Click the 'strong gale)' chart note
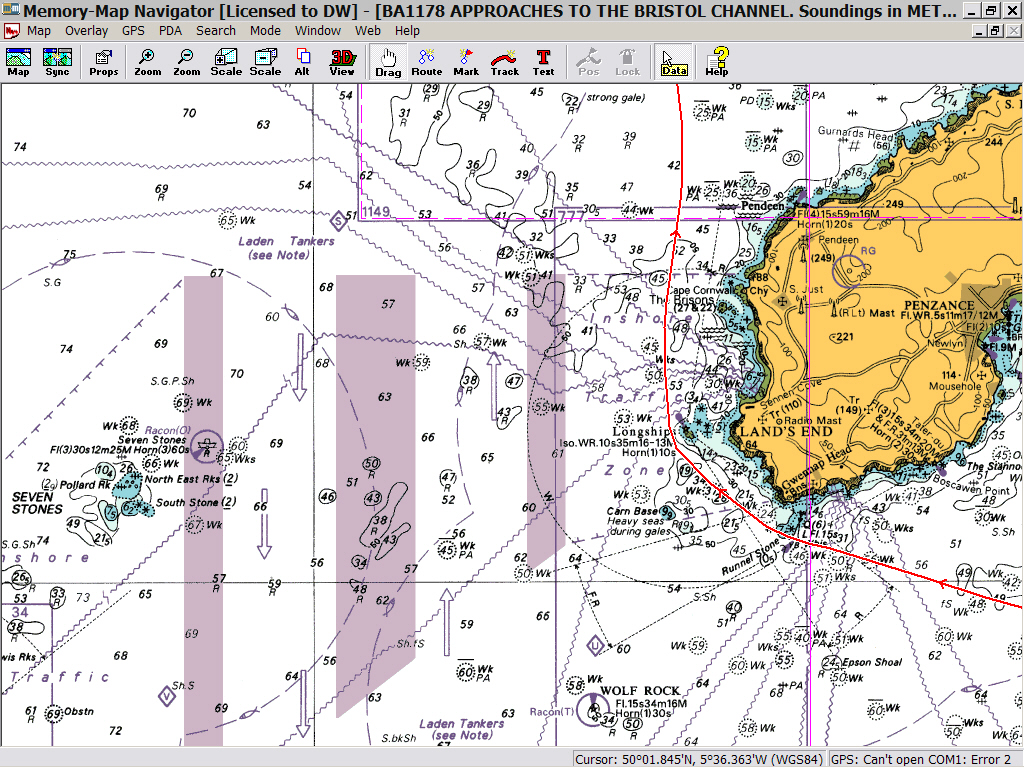Screen dimensions: 1024x768 [x=616, y=97]
